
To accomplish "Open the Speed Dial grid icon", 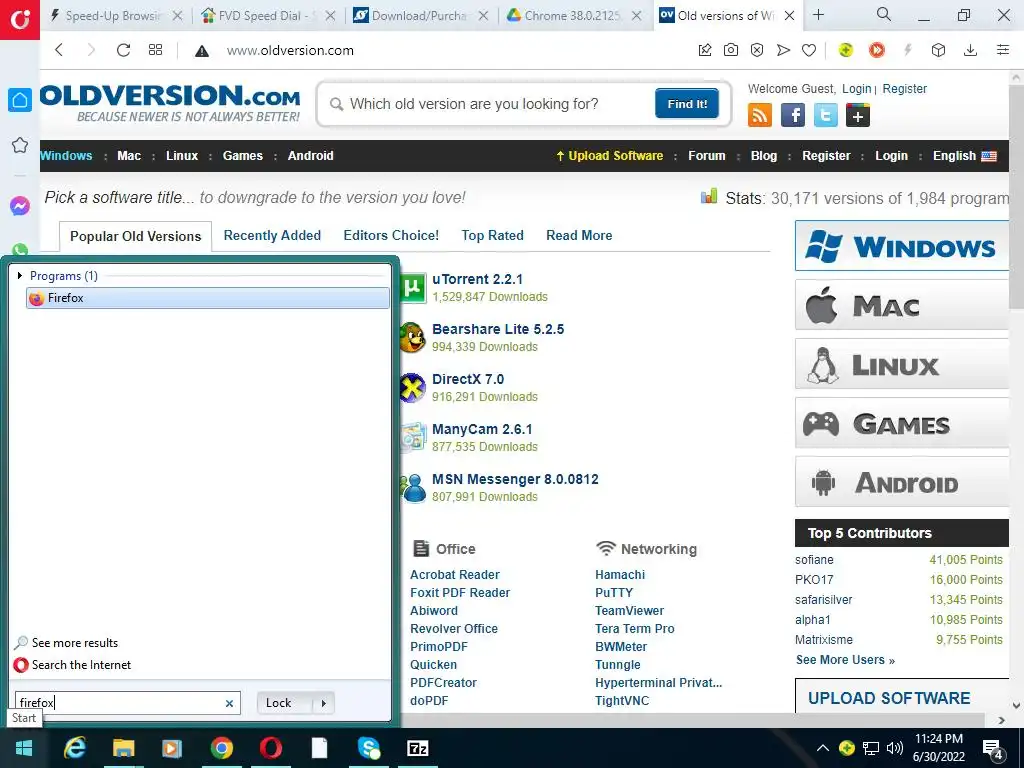I will click(155, 50).
